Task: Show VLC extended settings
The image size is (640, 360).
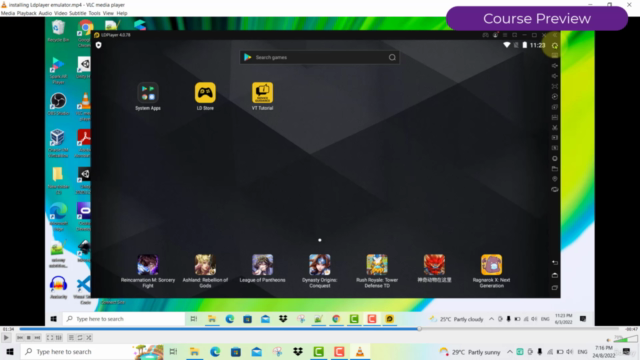Action: [59, 338]
